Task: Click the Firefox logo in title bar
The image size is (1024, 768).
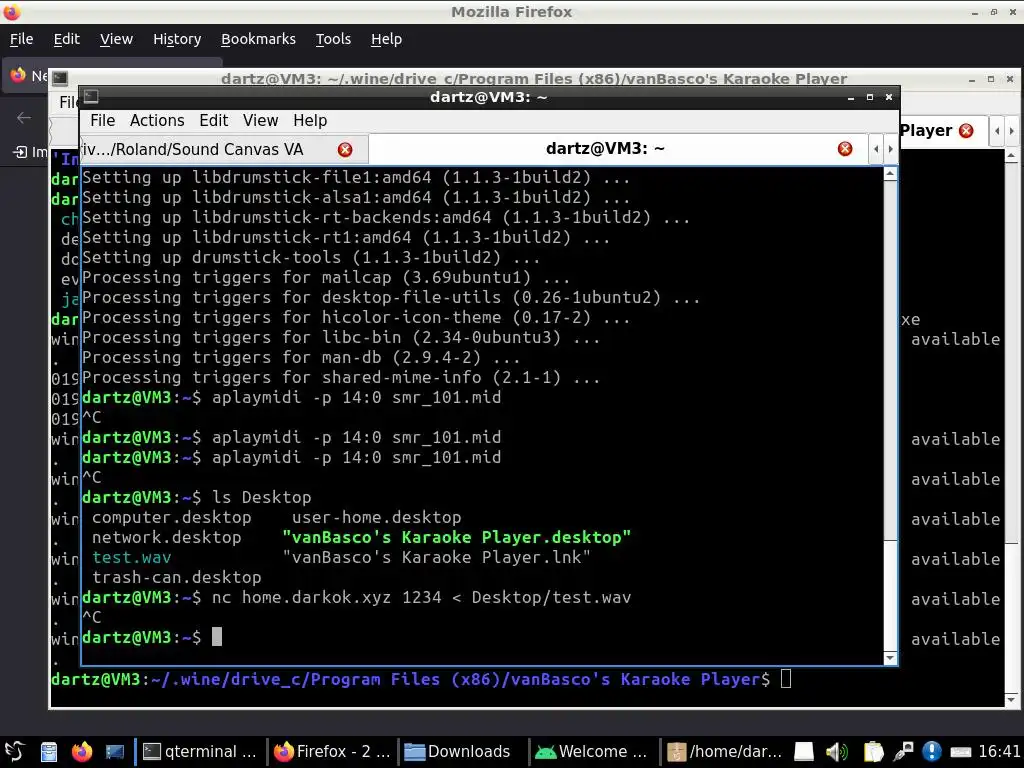Action: click(12, 11)
